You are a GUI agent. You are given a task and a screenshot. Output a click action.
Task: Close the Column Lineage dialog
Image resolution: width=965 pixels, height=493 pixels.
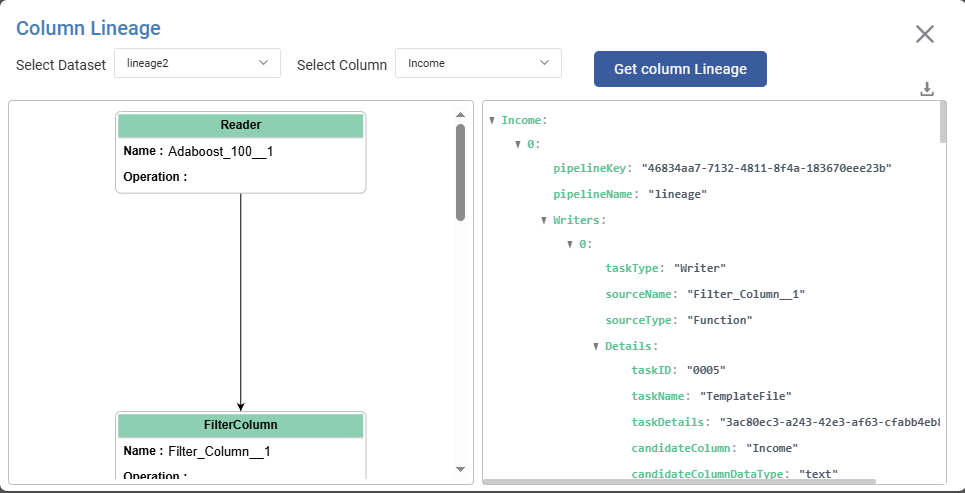(924, 34)
